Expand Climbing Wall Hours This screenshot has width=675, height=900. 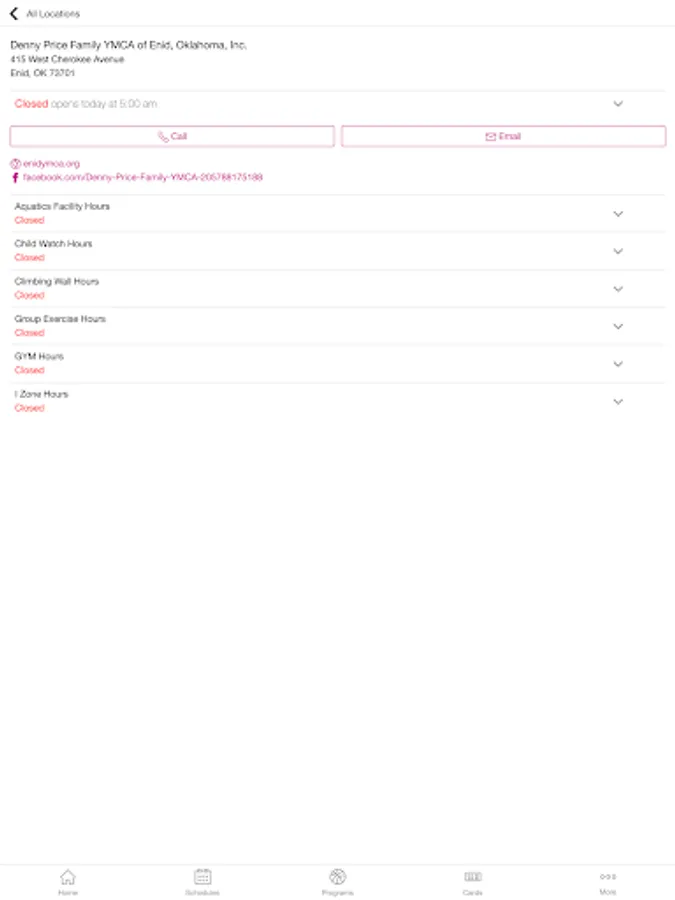pos(618,289)
